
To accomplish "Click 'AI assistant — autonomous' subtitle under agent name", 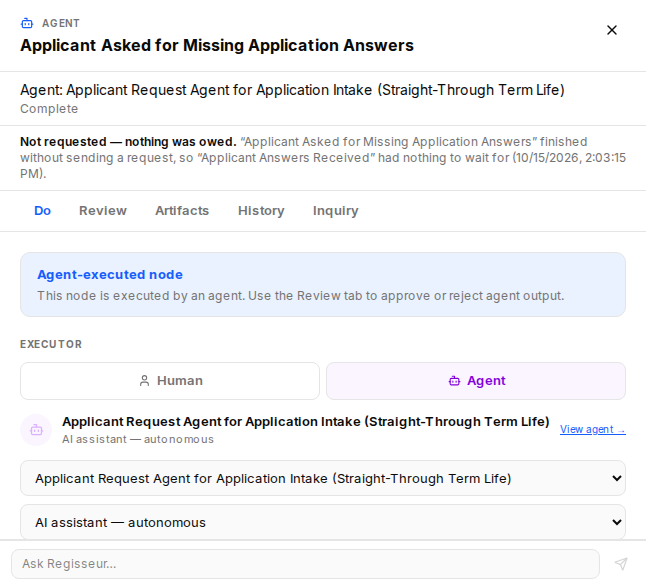I will [138, 439].
